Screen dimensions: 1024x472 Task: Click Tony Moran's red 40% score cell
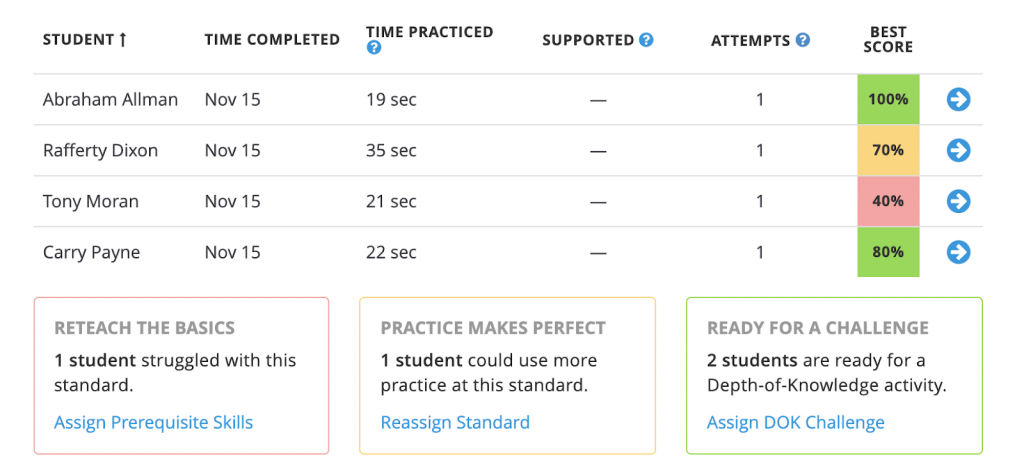coord(888,201)
